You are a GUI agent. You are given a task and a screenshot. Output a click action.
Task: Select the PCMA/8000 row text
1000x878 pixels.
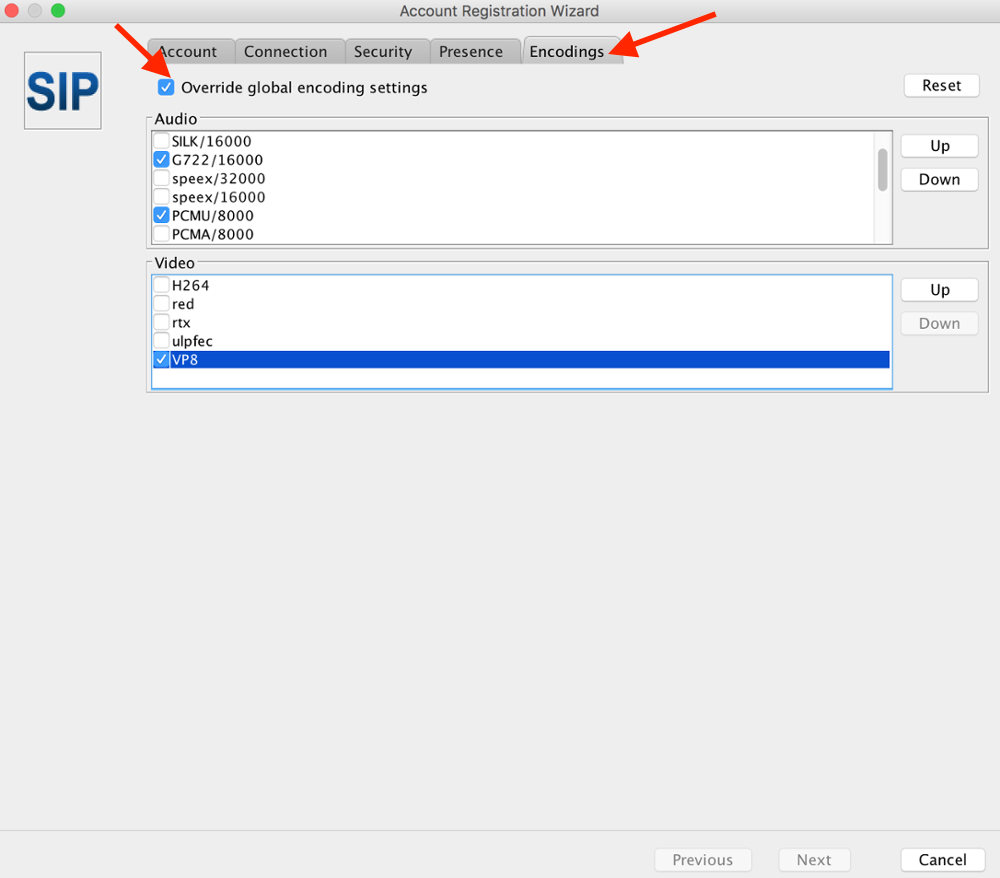click(213, 234)
